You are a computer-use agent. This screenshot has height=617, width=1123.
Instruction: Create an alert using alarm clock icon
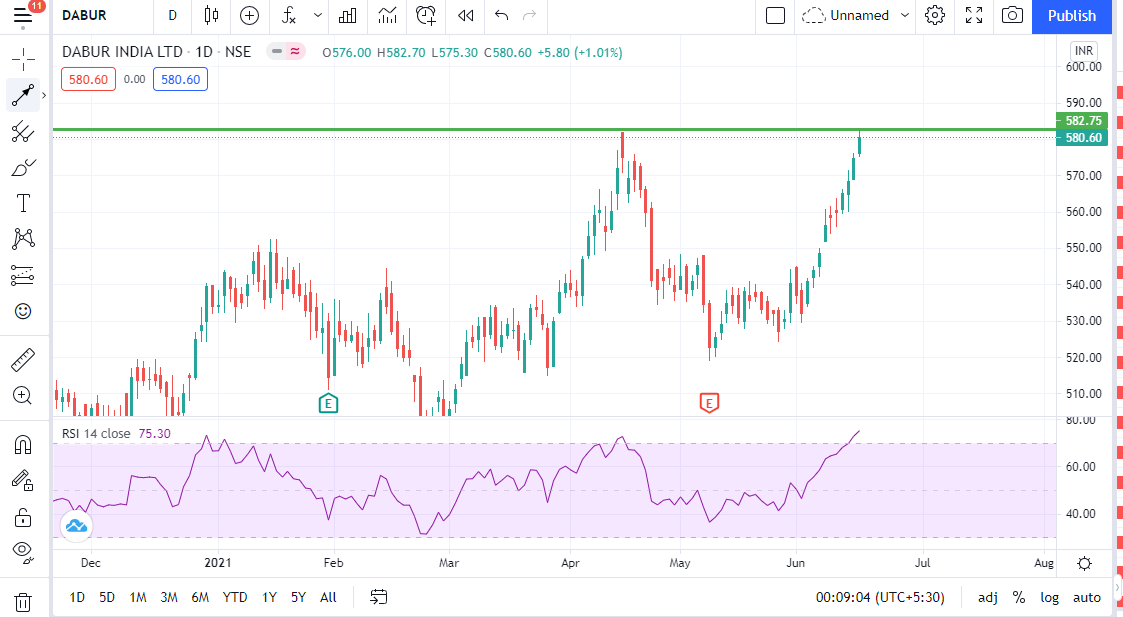427,15
